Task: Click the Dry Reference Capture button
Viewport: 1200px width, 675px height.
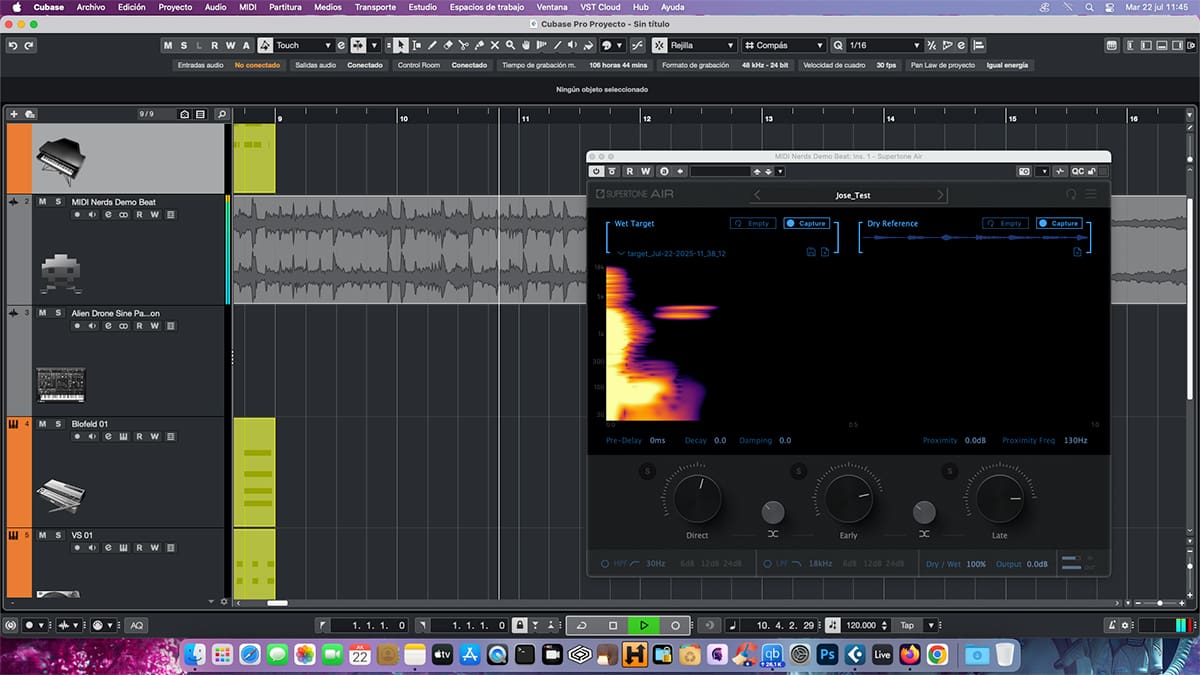Action: 1059,223
